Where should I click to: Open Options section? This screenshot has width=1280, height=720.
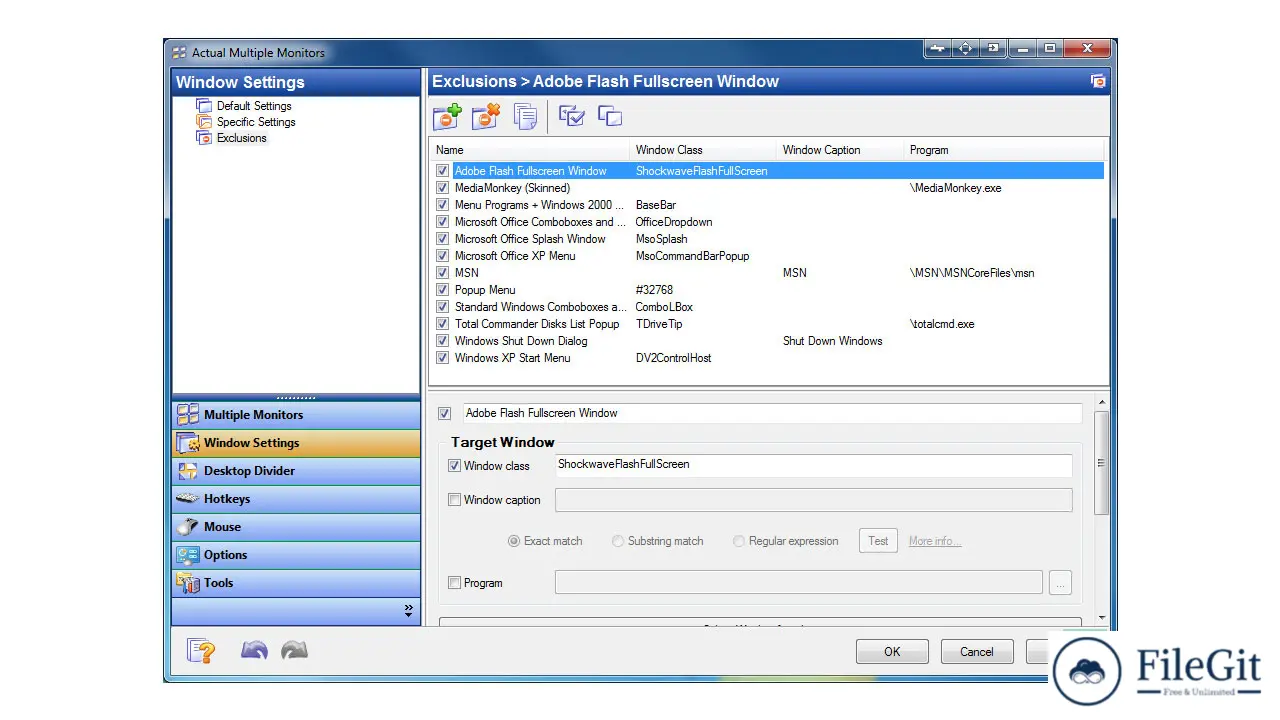click(x=296, y=555)
